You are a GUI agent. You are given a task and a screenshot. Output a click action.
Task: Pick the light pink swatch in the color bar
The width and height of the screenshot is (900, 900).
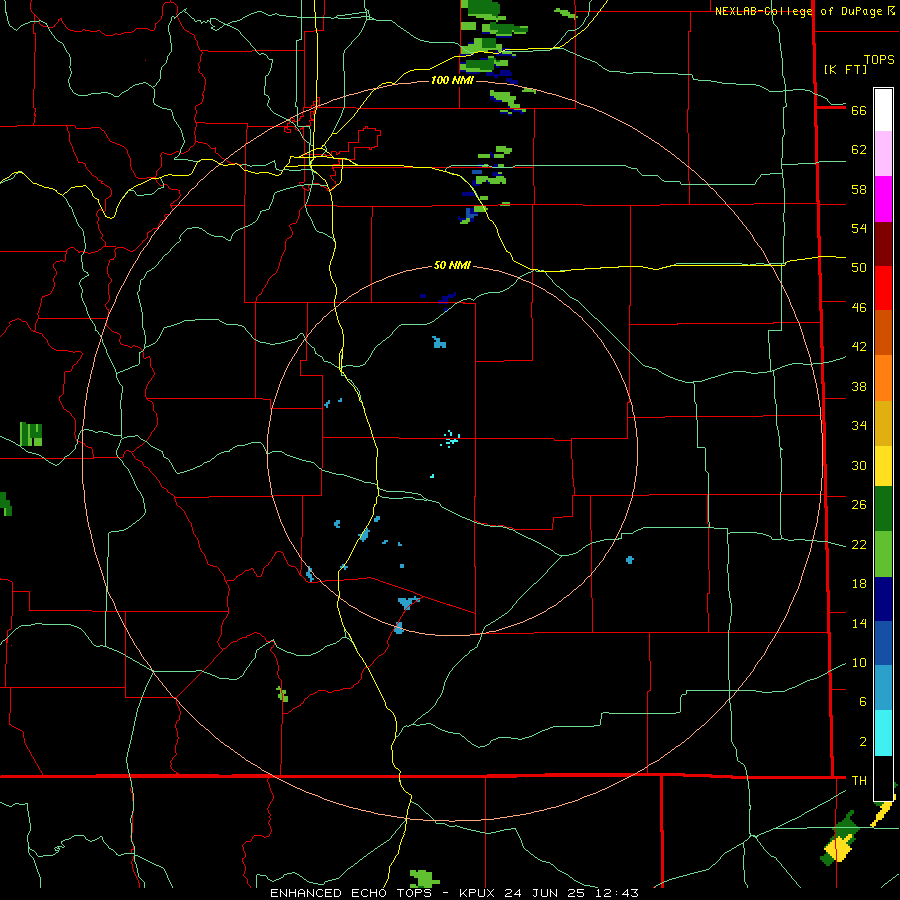[883, 154]
